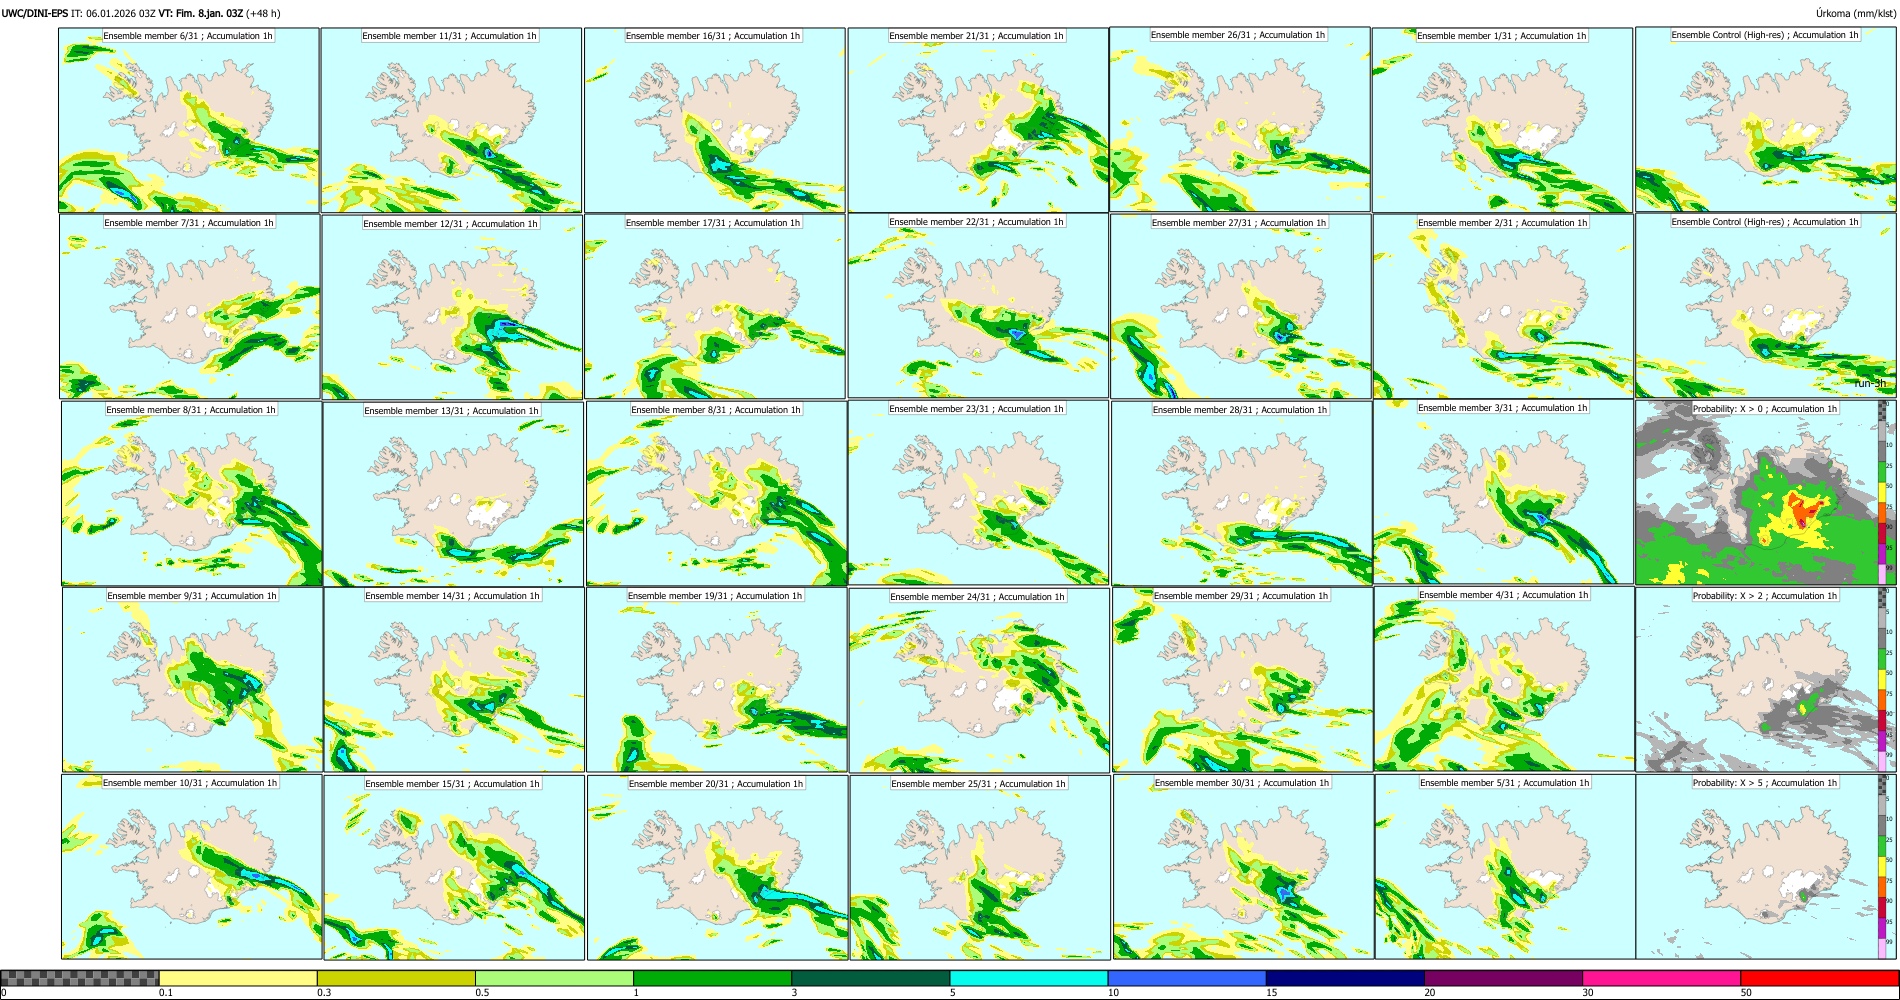View the Ensemble member 24/31 map panel

(x=979, y=681)
